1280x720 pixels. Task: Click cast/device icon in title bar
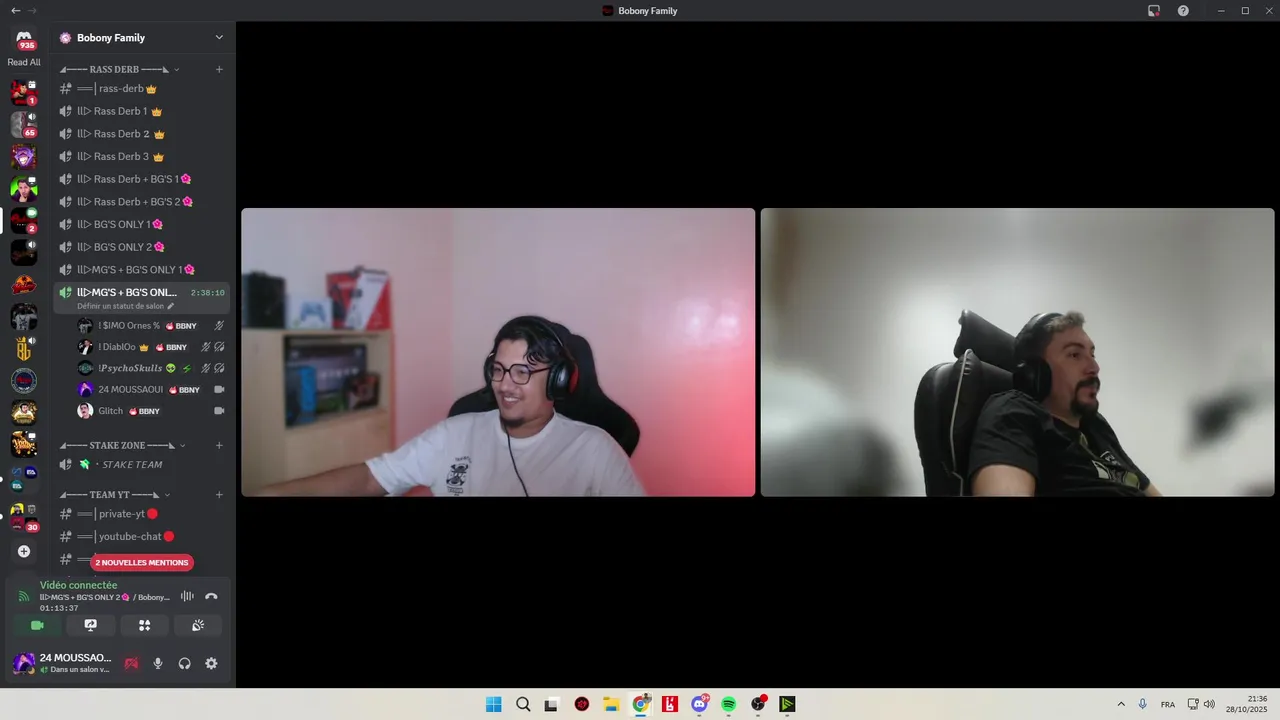pyautogui.click(x=1154, y=10)
